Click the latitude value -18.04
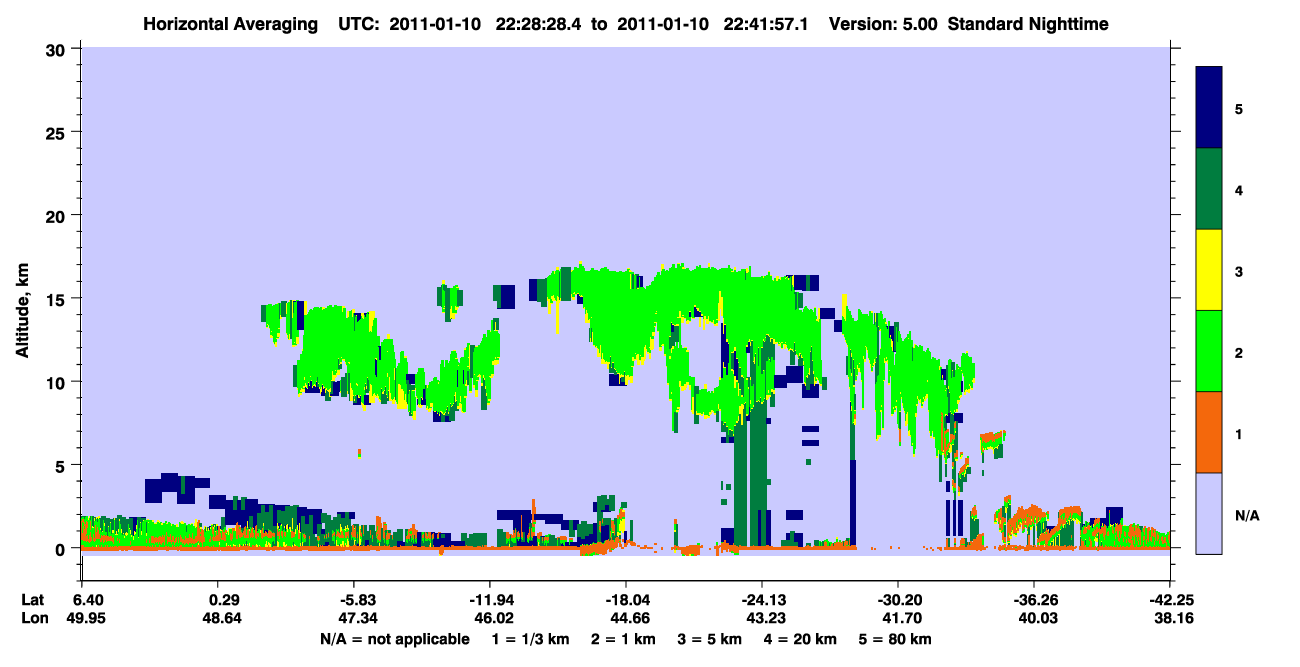 [x=627, y=600]
